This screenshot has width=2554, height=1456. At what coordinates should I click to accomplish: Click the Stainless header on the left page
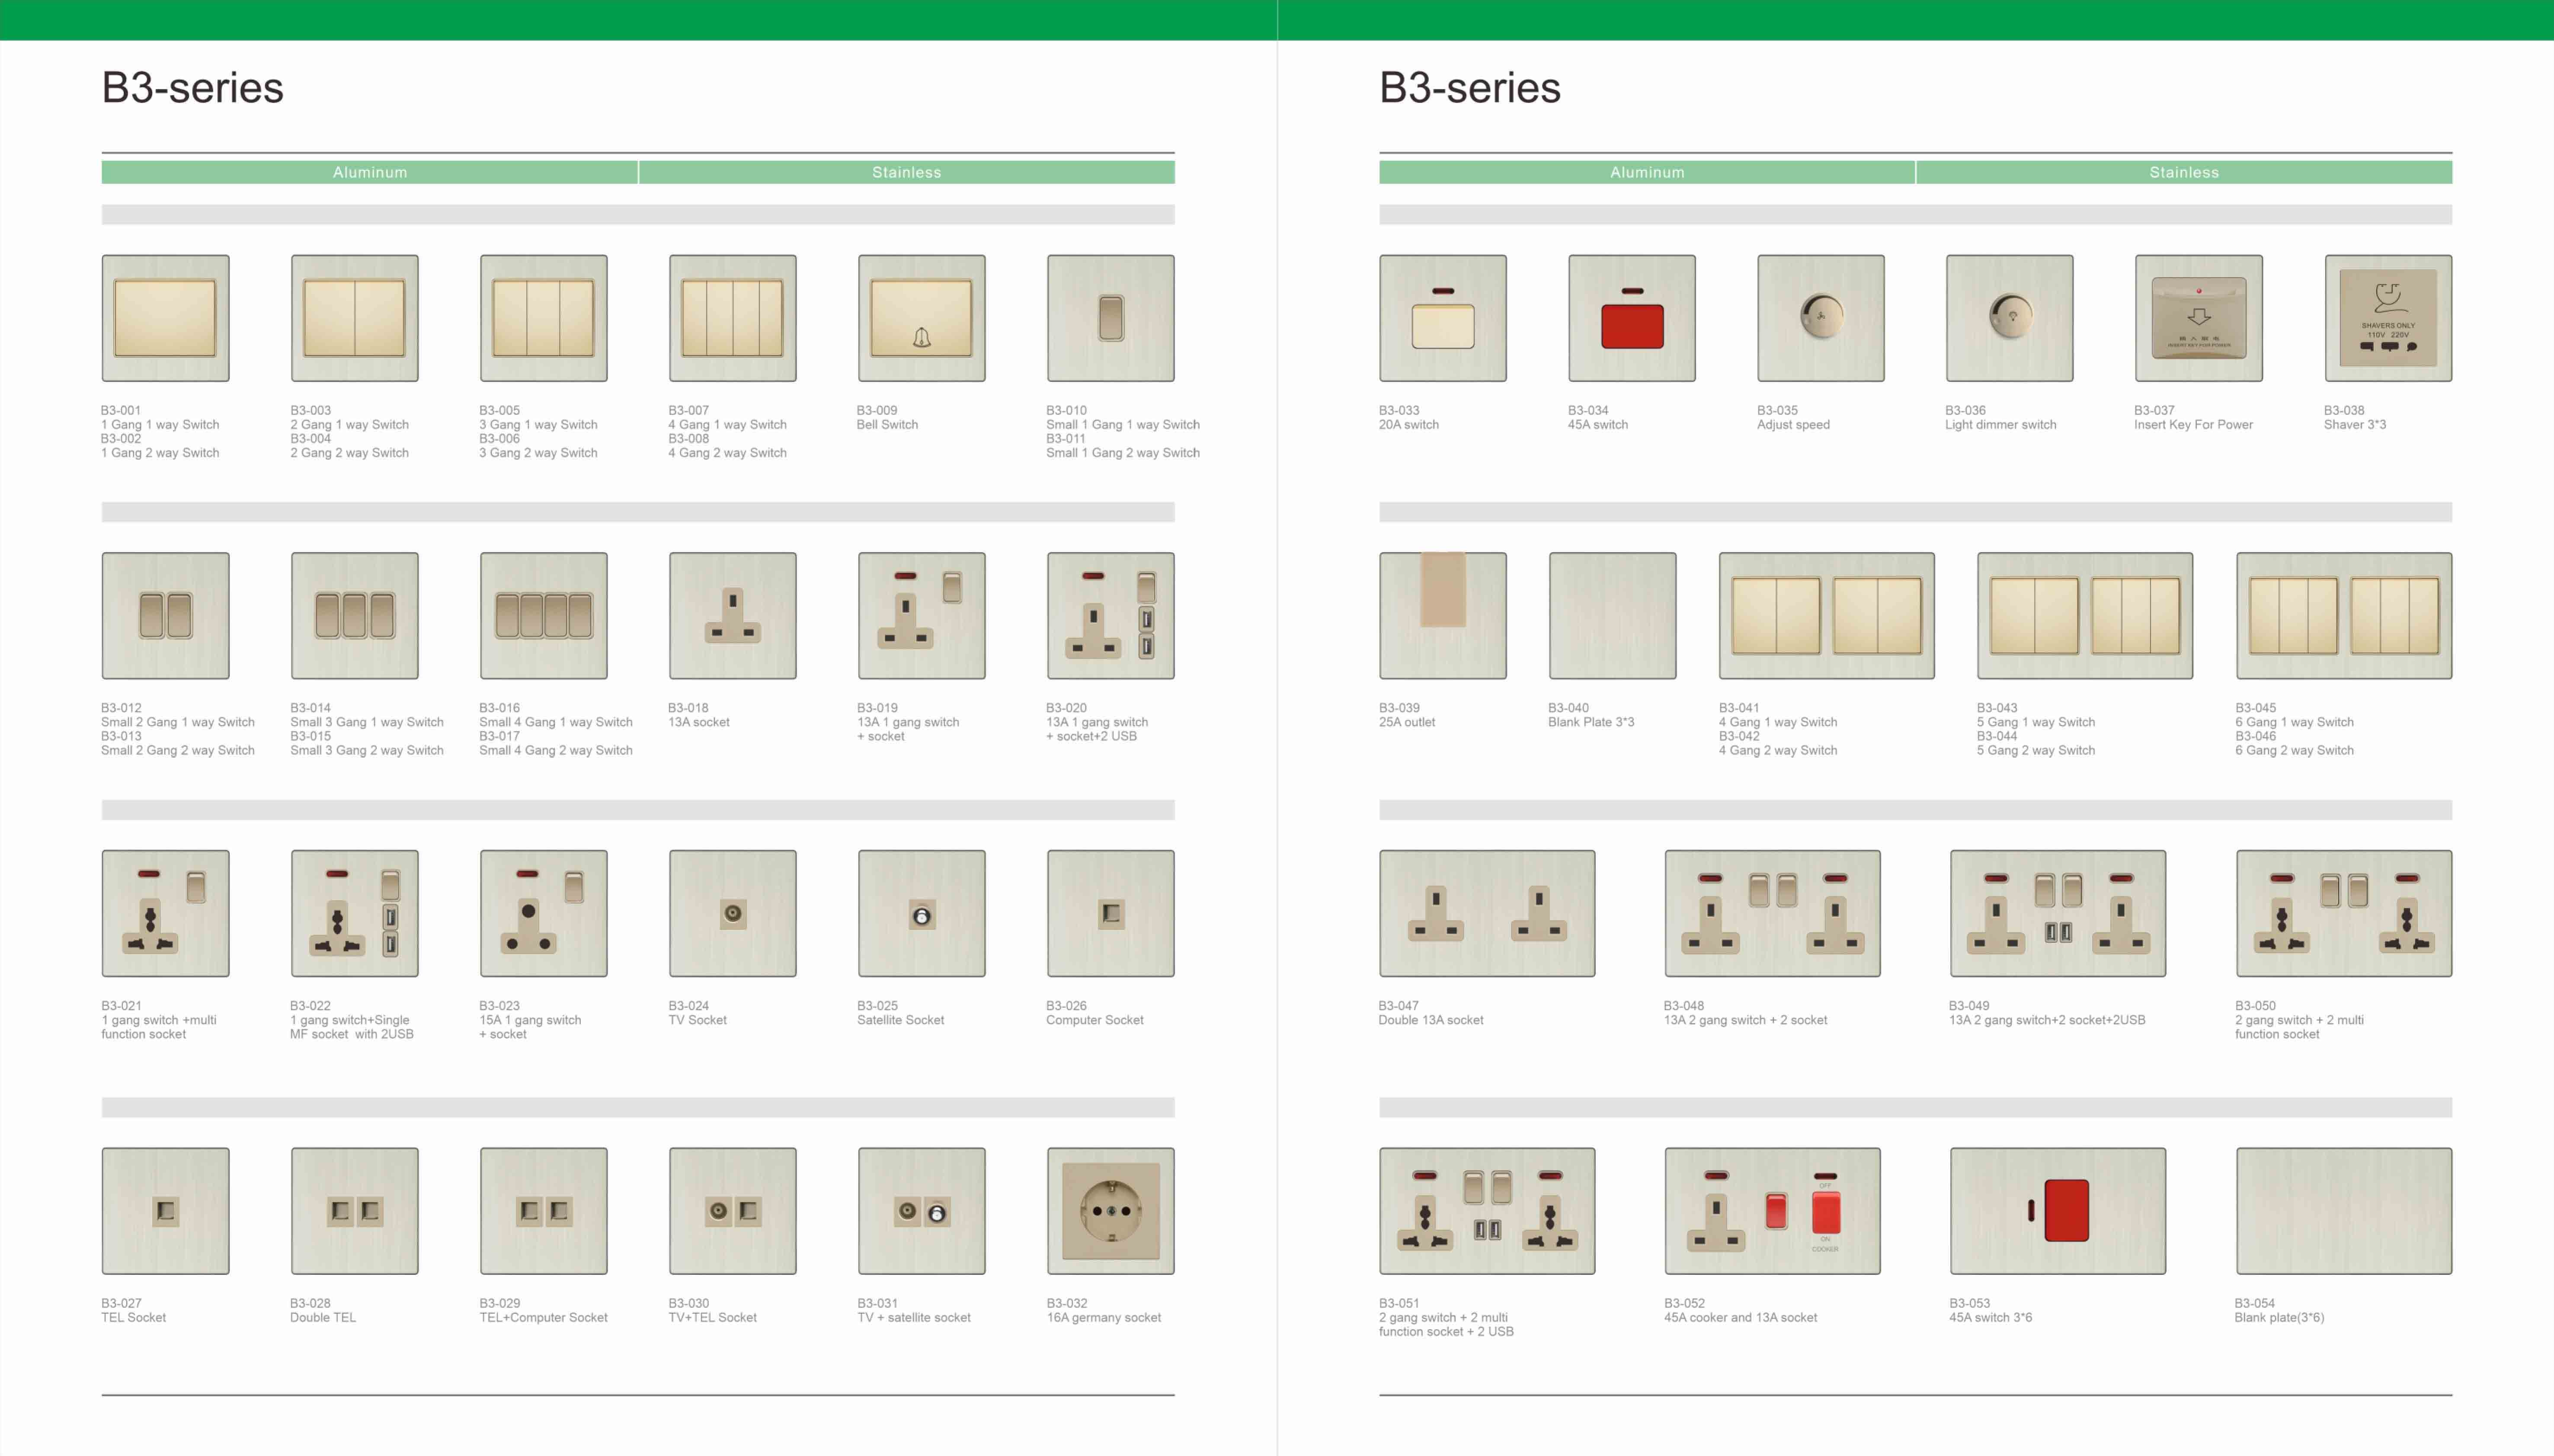tap(906, 172)
